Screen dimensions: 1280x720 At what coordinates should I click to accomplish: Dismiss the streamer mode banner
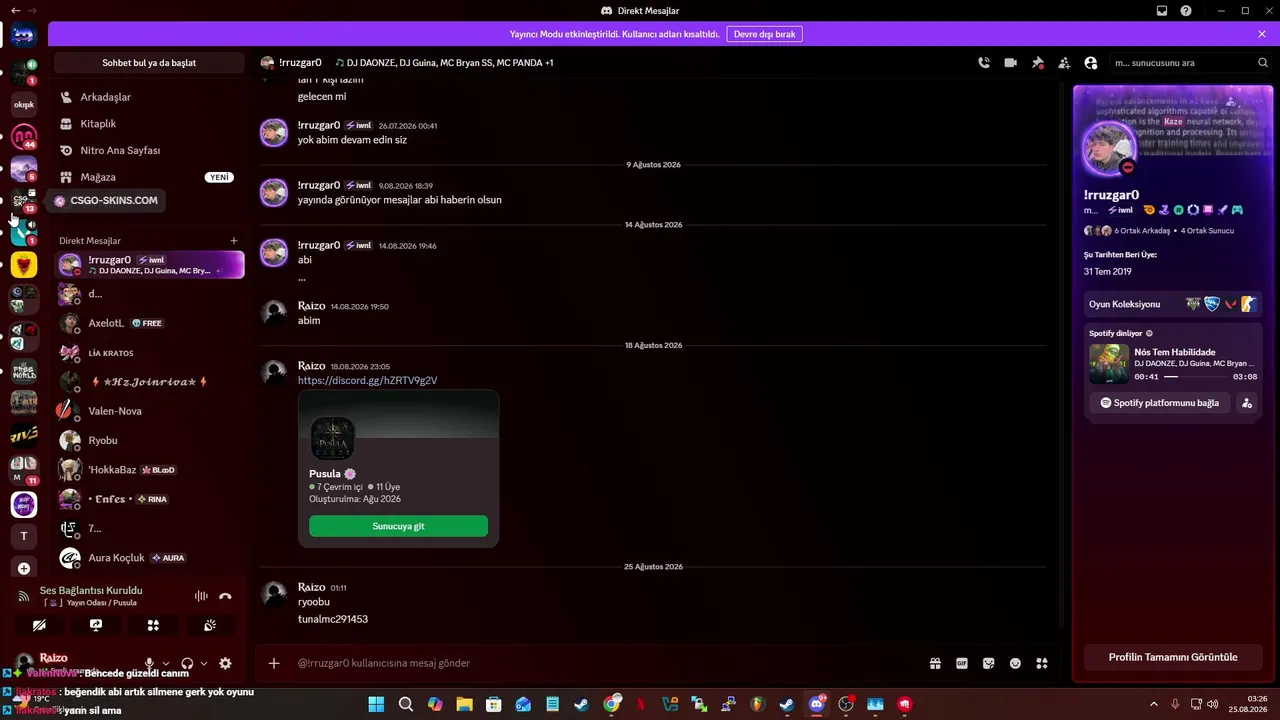pos(1262,34)
